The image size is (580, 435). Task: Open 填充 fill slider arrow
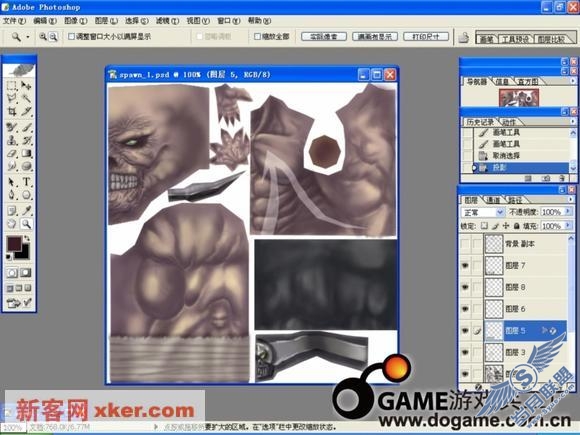pos(568,226)
